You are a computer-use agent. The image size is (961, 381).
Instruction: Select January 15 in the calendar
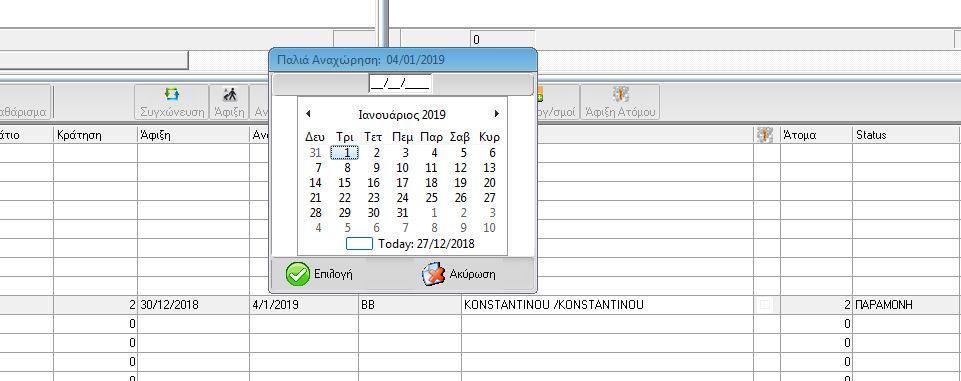pos(344,183)
